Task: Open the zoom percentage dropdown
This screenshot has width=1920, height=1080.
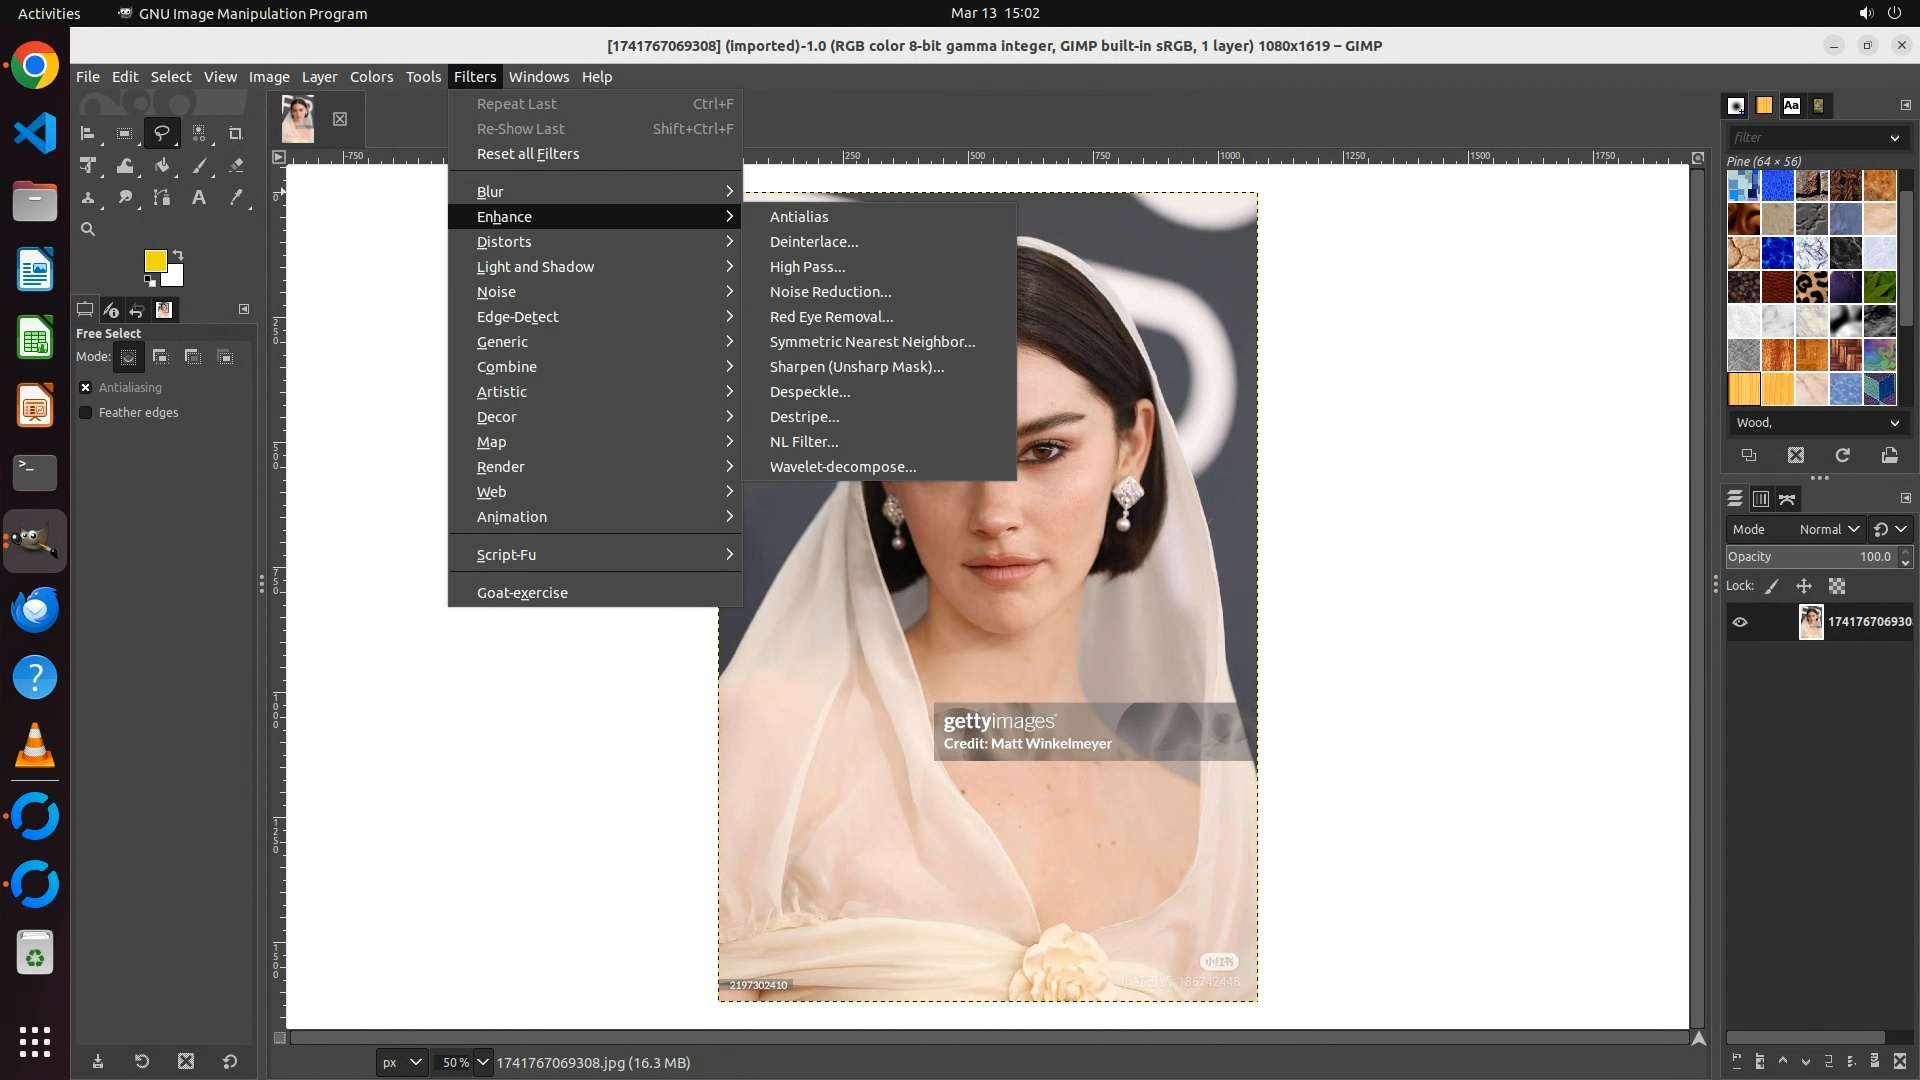Action: click(x=483, y=1062)
